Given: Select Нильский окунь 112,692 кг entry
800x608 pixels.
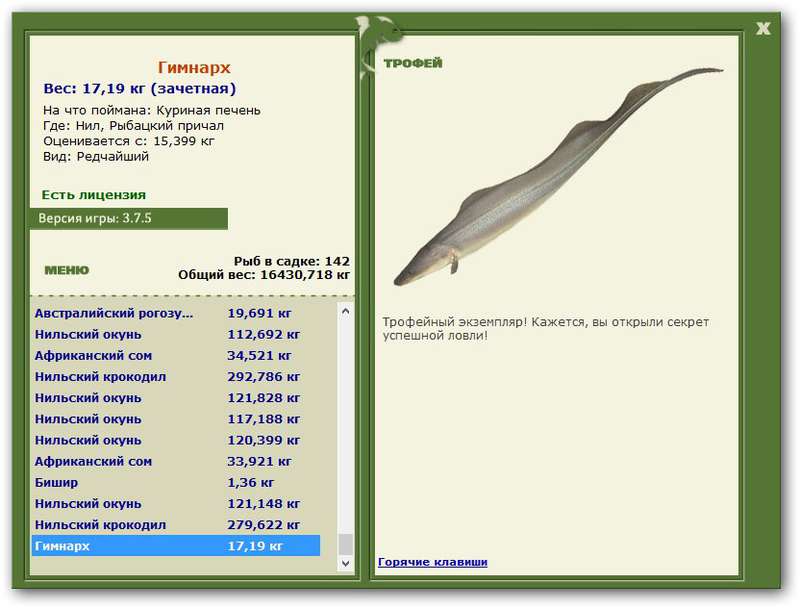Looking at the screenshot, I should pyautogui.click(x=176, y=335).
